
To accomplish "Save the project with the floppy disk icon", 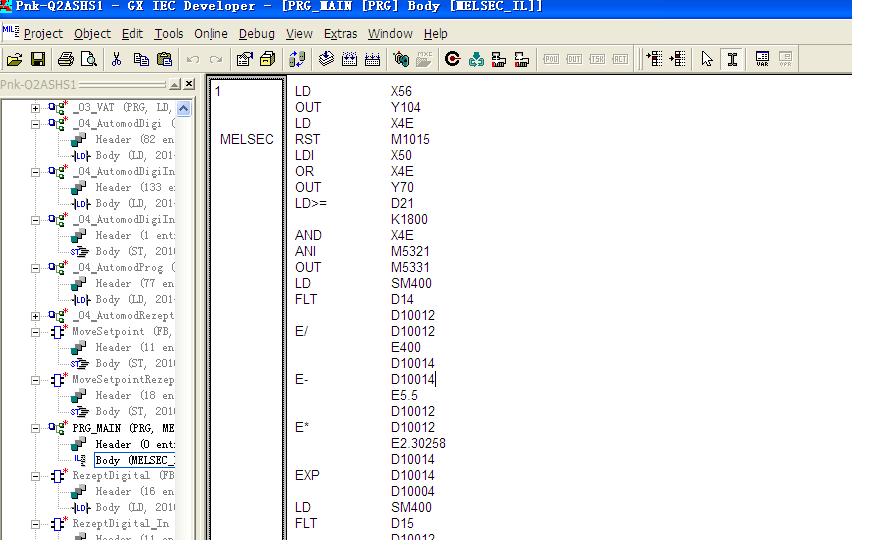I will pyautogui.click(x=38, y=60).
